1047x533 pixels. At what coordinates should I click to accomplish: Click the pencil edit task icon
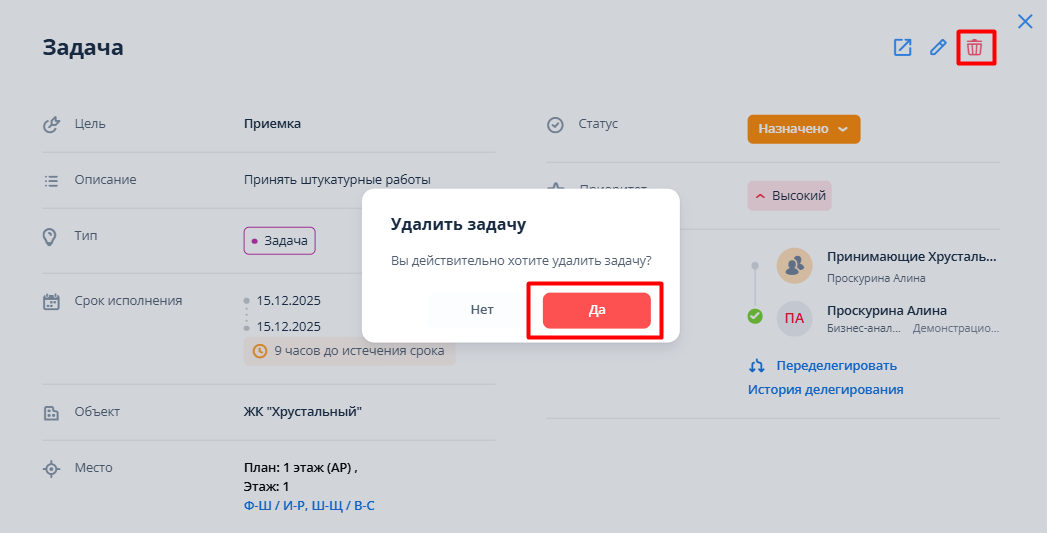point(938,47)
